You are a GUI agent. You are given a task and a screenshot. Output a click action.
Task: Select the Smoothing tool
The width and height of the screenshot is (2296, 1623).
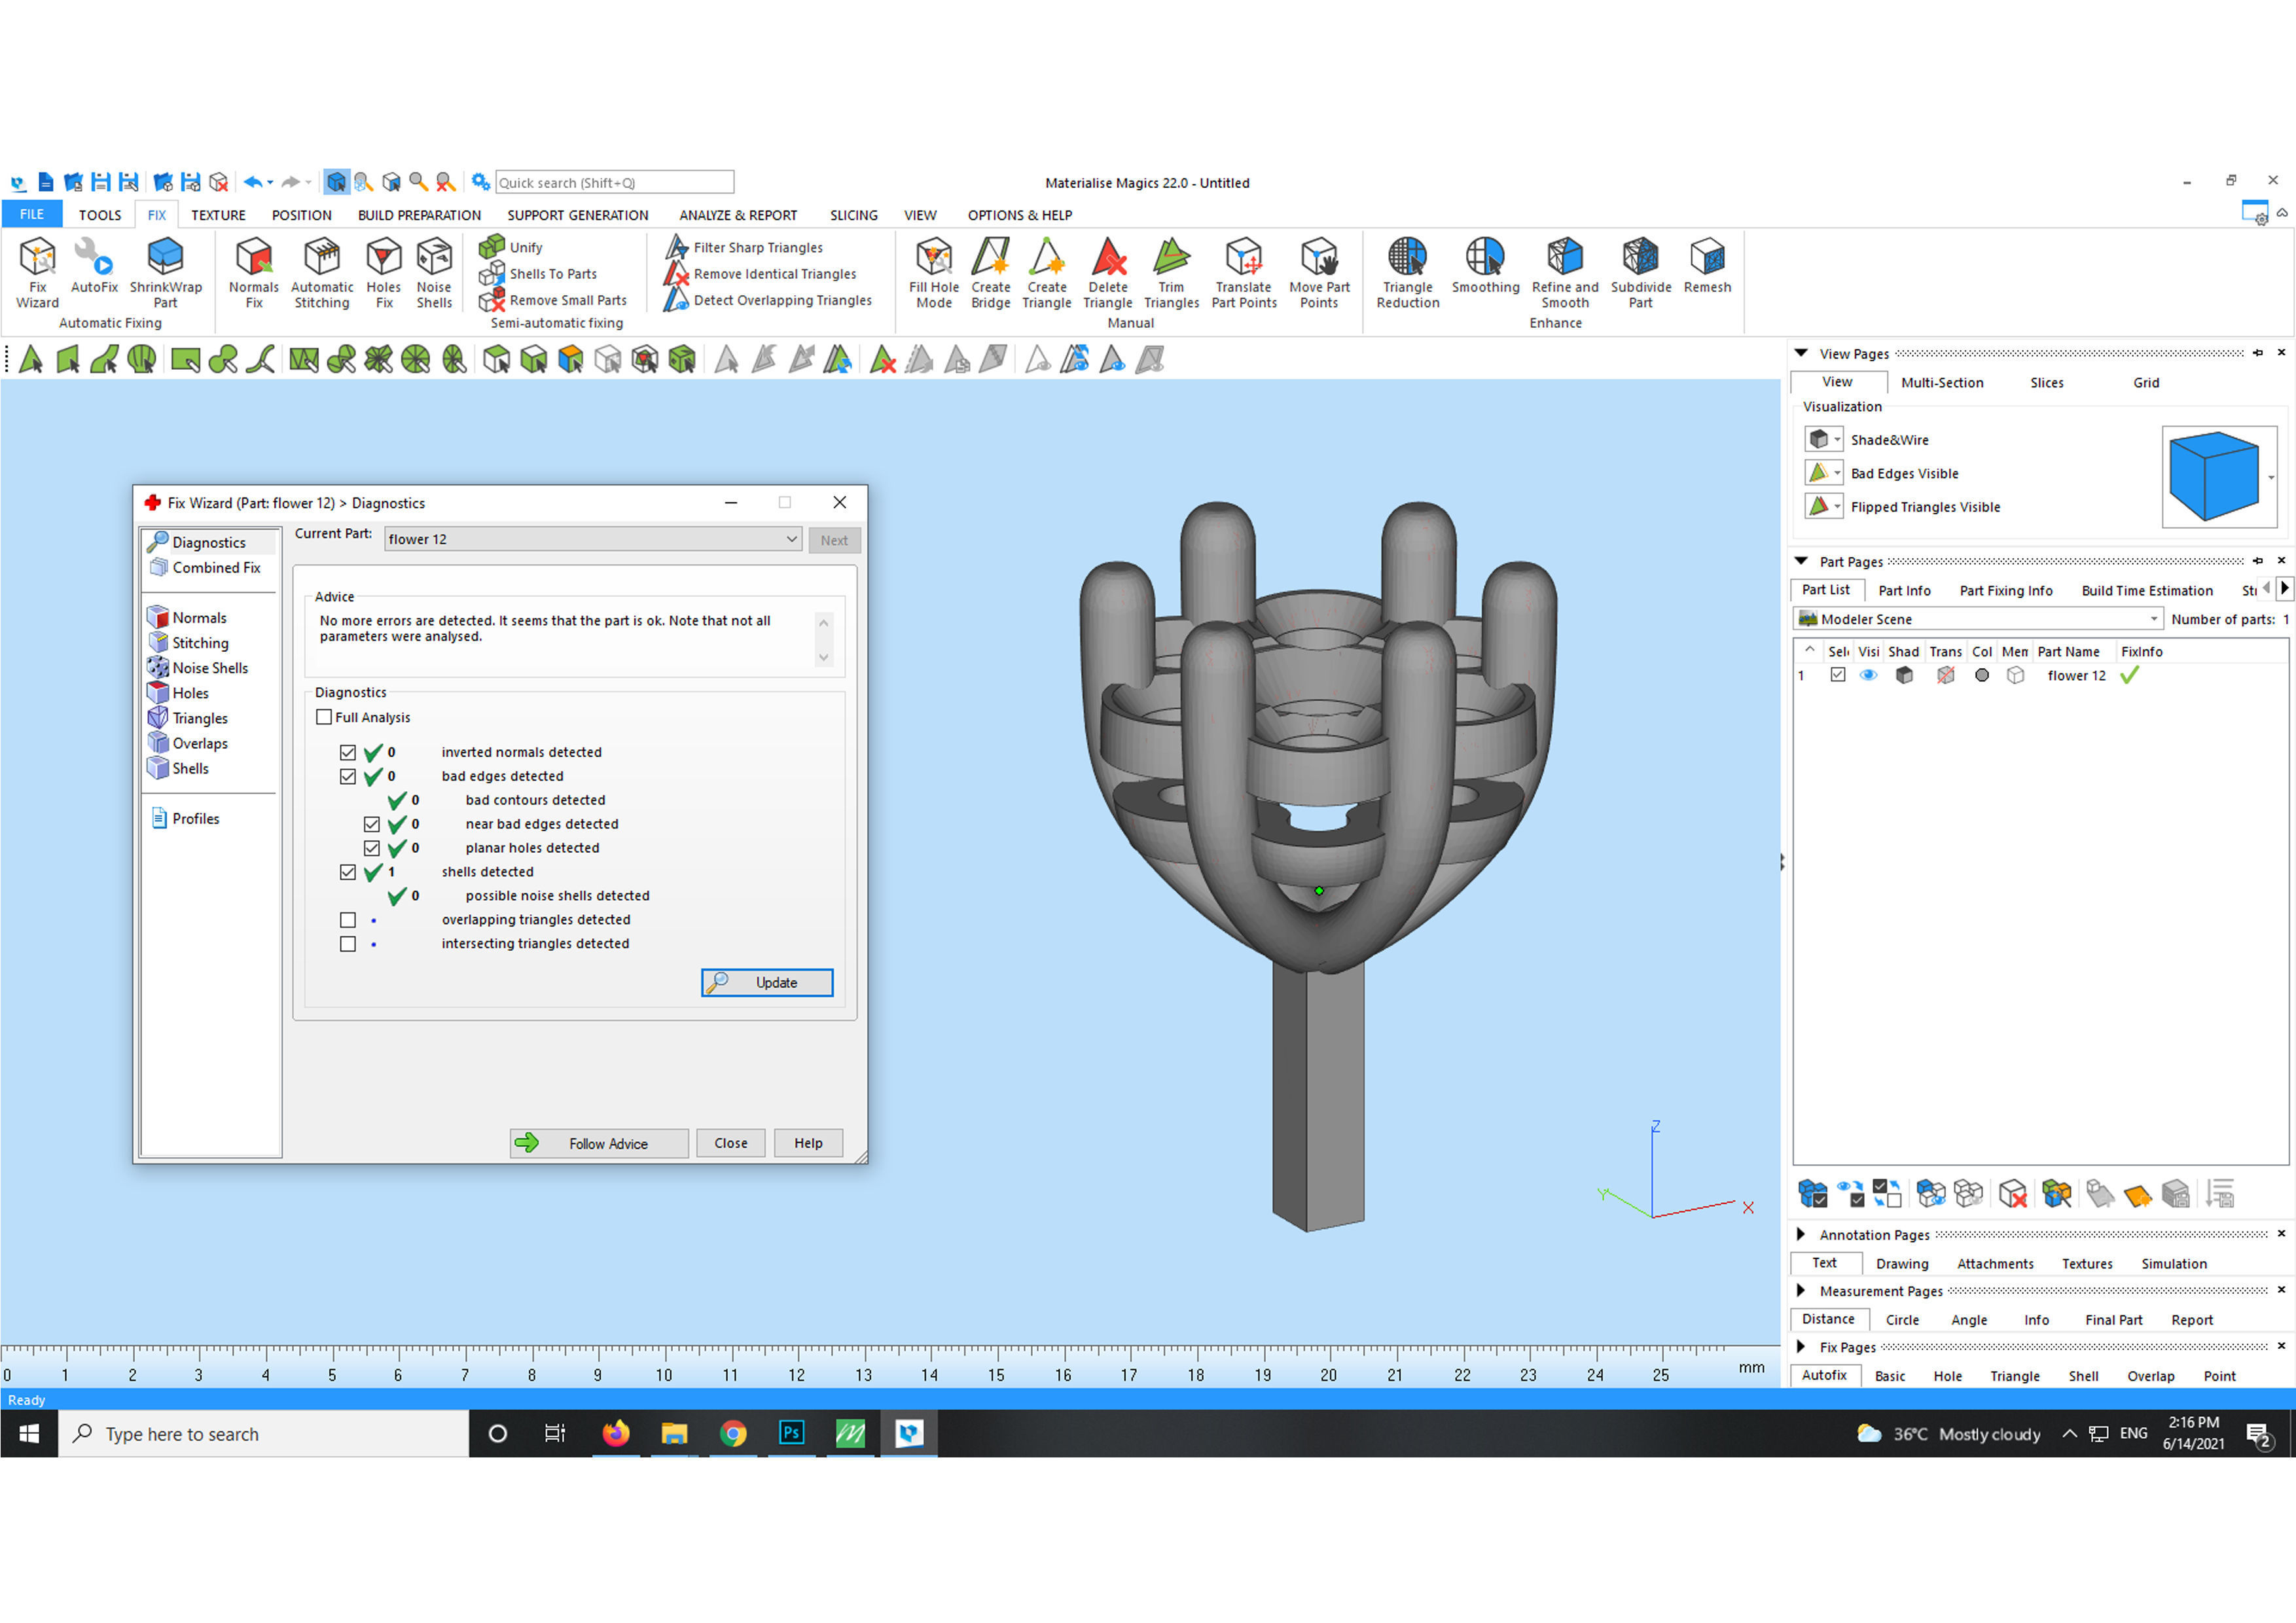point(1484,258)
